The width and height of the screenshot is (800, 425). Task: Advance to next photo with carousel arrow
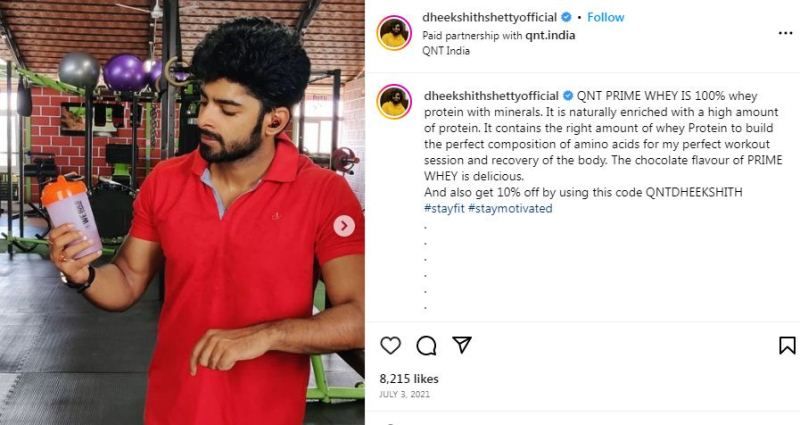(344, 226)
